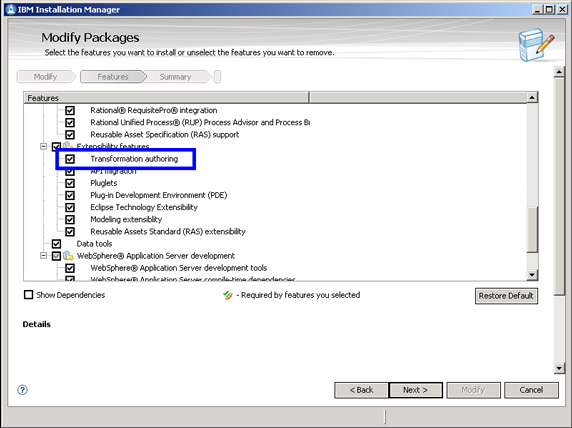This screenshot has height=428, width=572.
Task: Uncheck Rational RequisitePro integration checkbox
Action: (x=70, y=110)
